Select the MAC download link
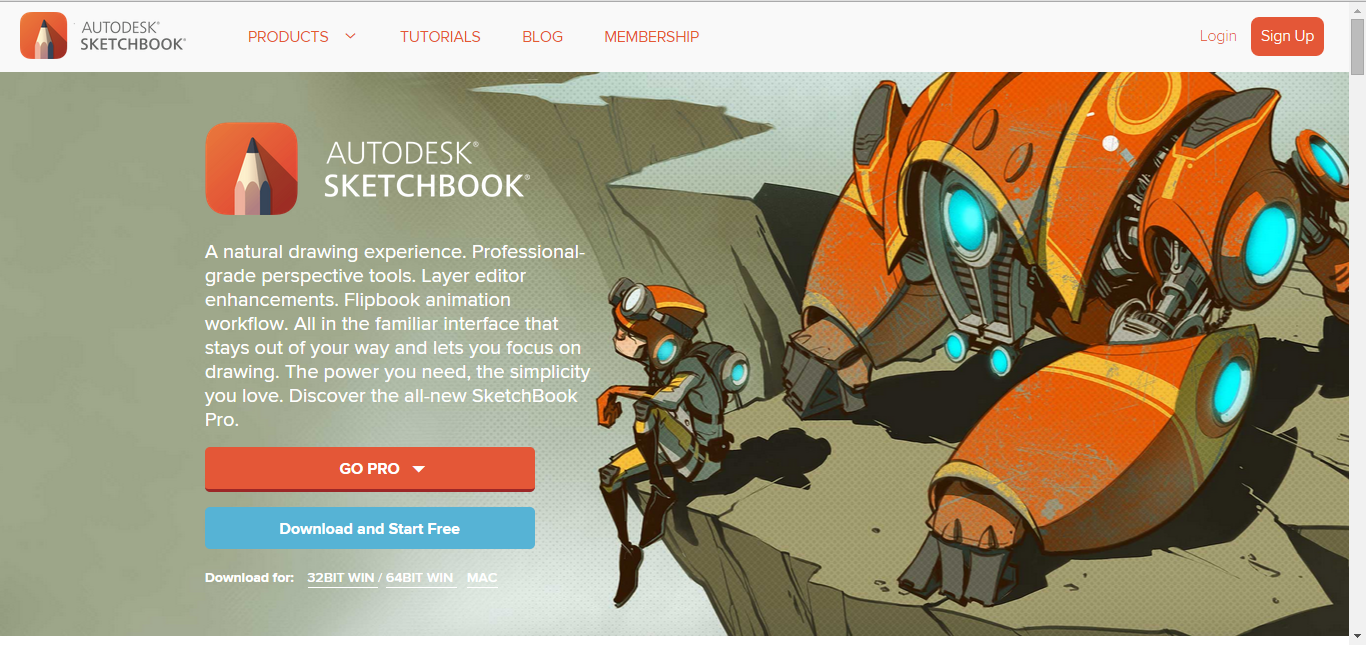 482,578
